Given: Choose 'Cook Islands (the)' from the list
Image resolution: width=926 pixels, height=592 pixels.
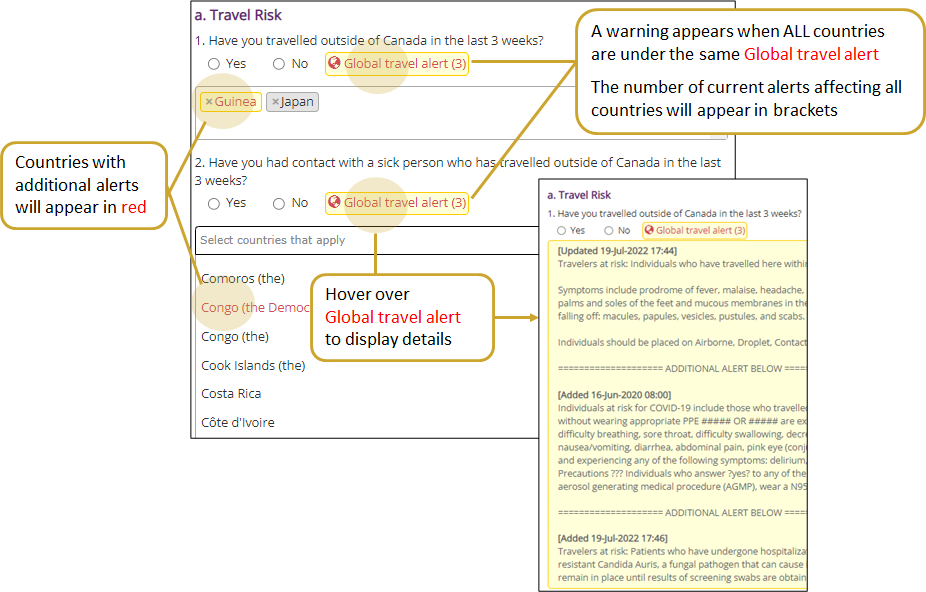Looking at the screenshot, I should coord(253,365).
